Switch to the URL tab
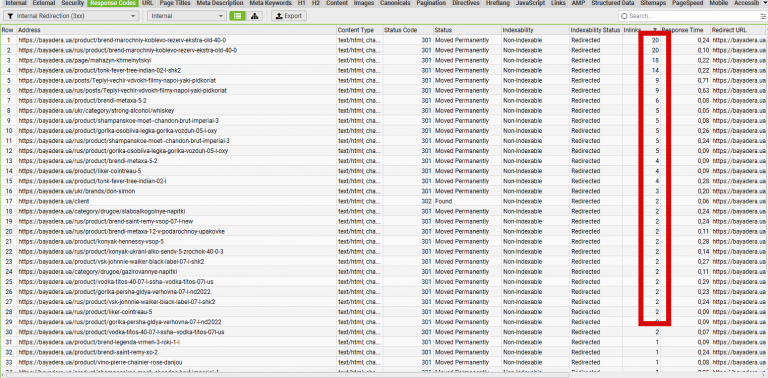 pyautogui.click(x=148, y=3)
